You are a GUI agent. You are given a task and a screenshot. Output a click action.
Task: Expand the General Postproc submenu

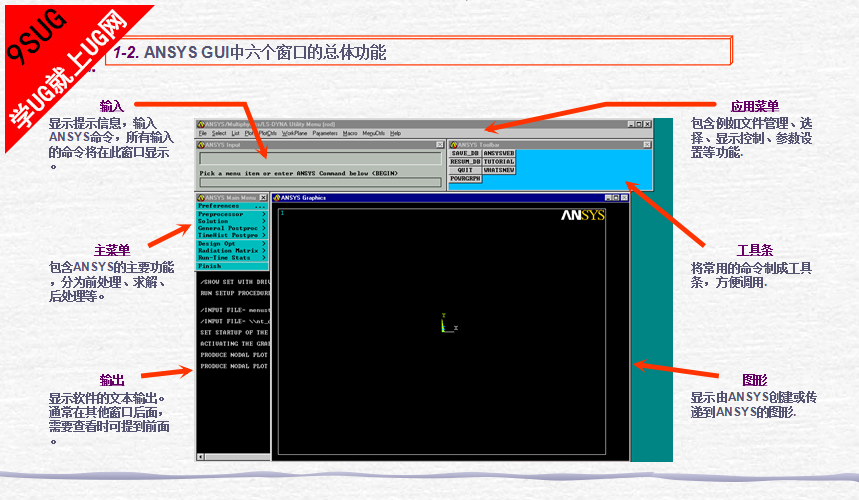(x=232, y=228)
